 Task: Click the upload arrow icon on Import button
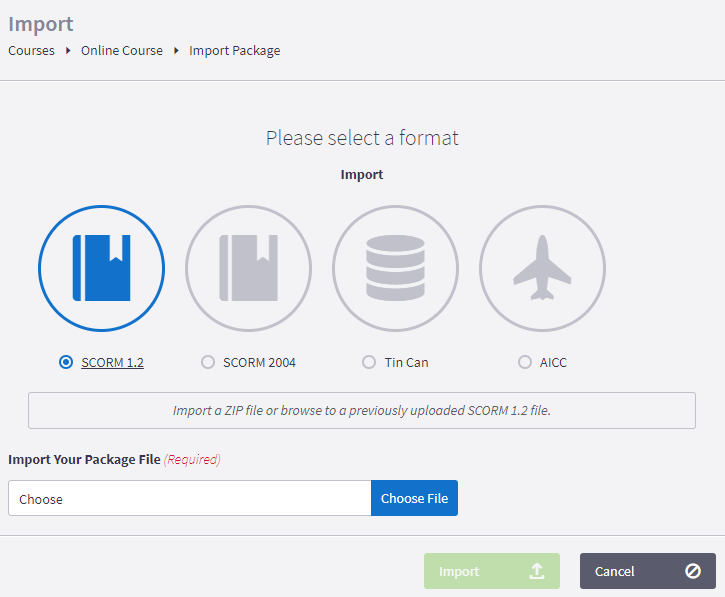point(536,571)
